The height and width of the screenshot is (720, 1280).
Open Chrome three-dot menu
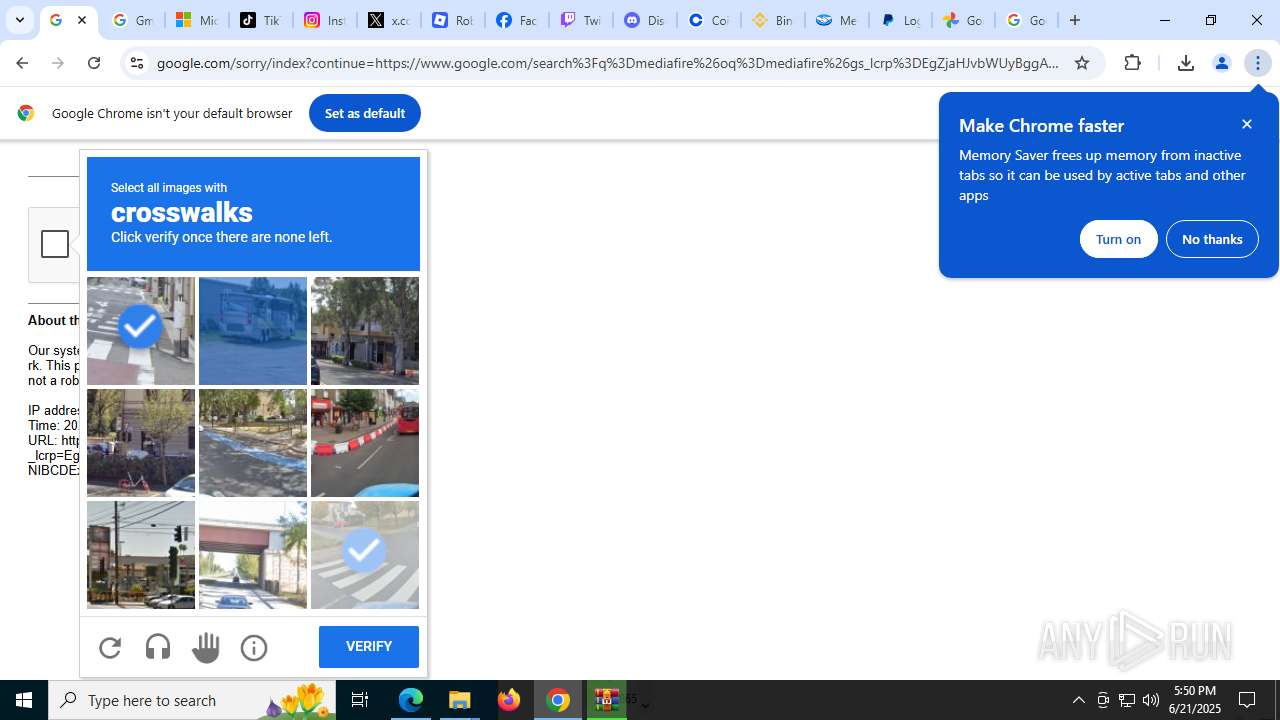(x=1258, y=63)
